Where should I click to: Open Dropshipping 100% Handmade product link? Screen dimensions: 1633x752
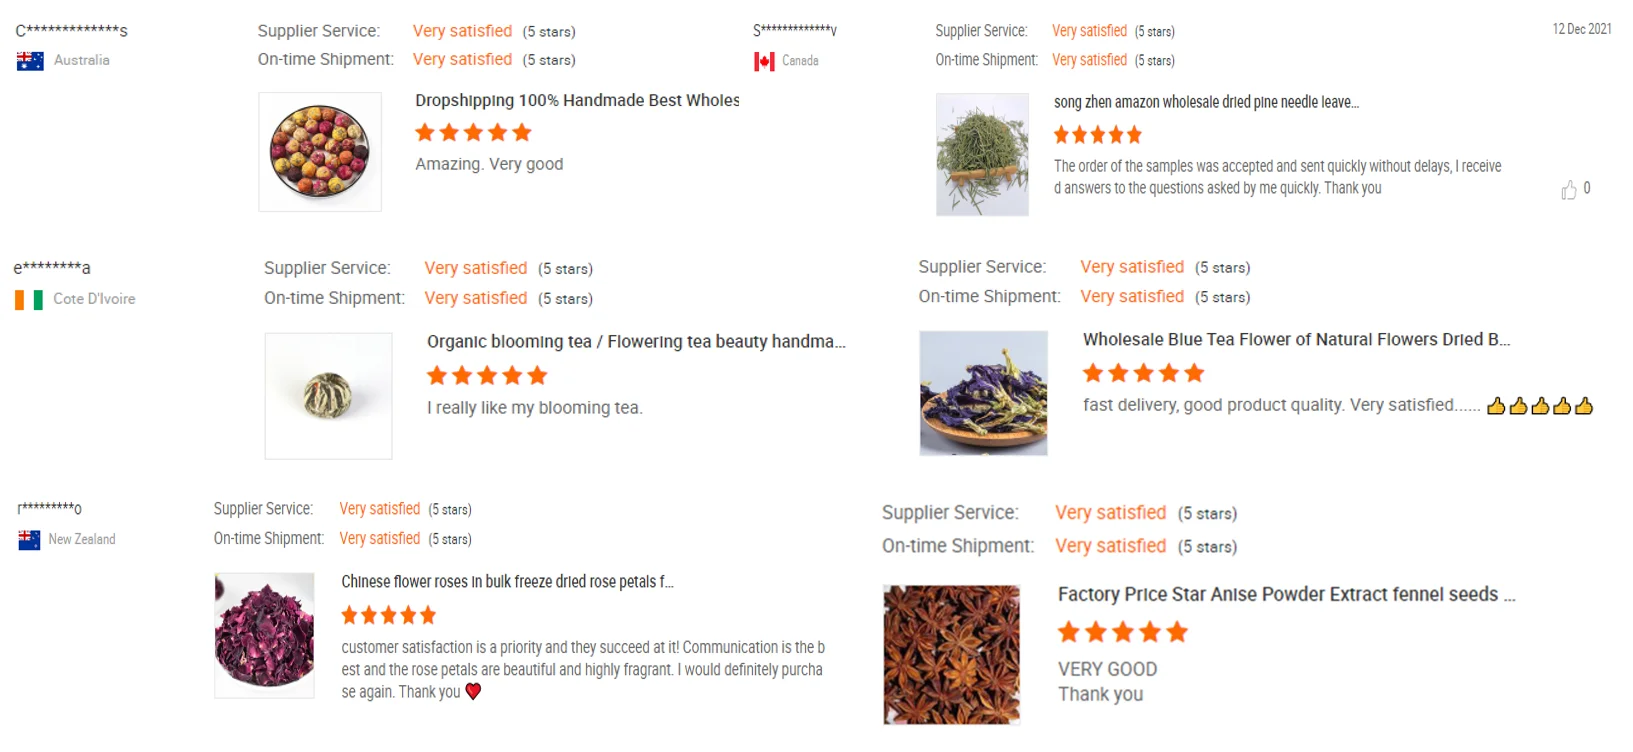(577, 101)
